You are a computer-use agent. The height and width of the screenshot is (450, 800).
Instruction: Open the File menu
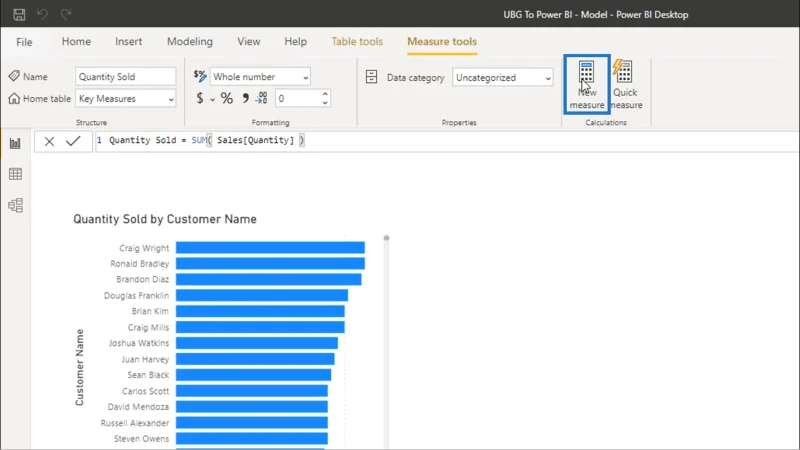click(x=24, y=42)
